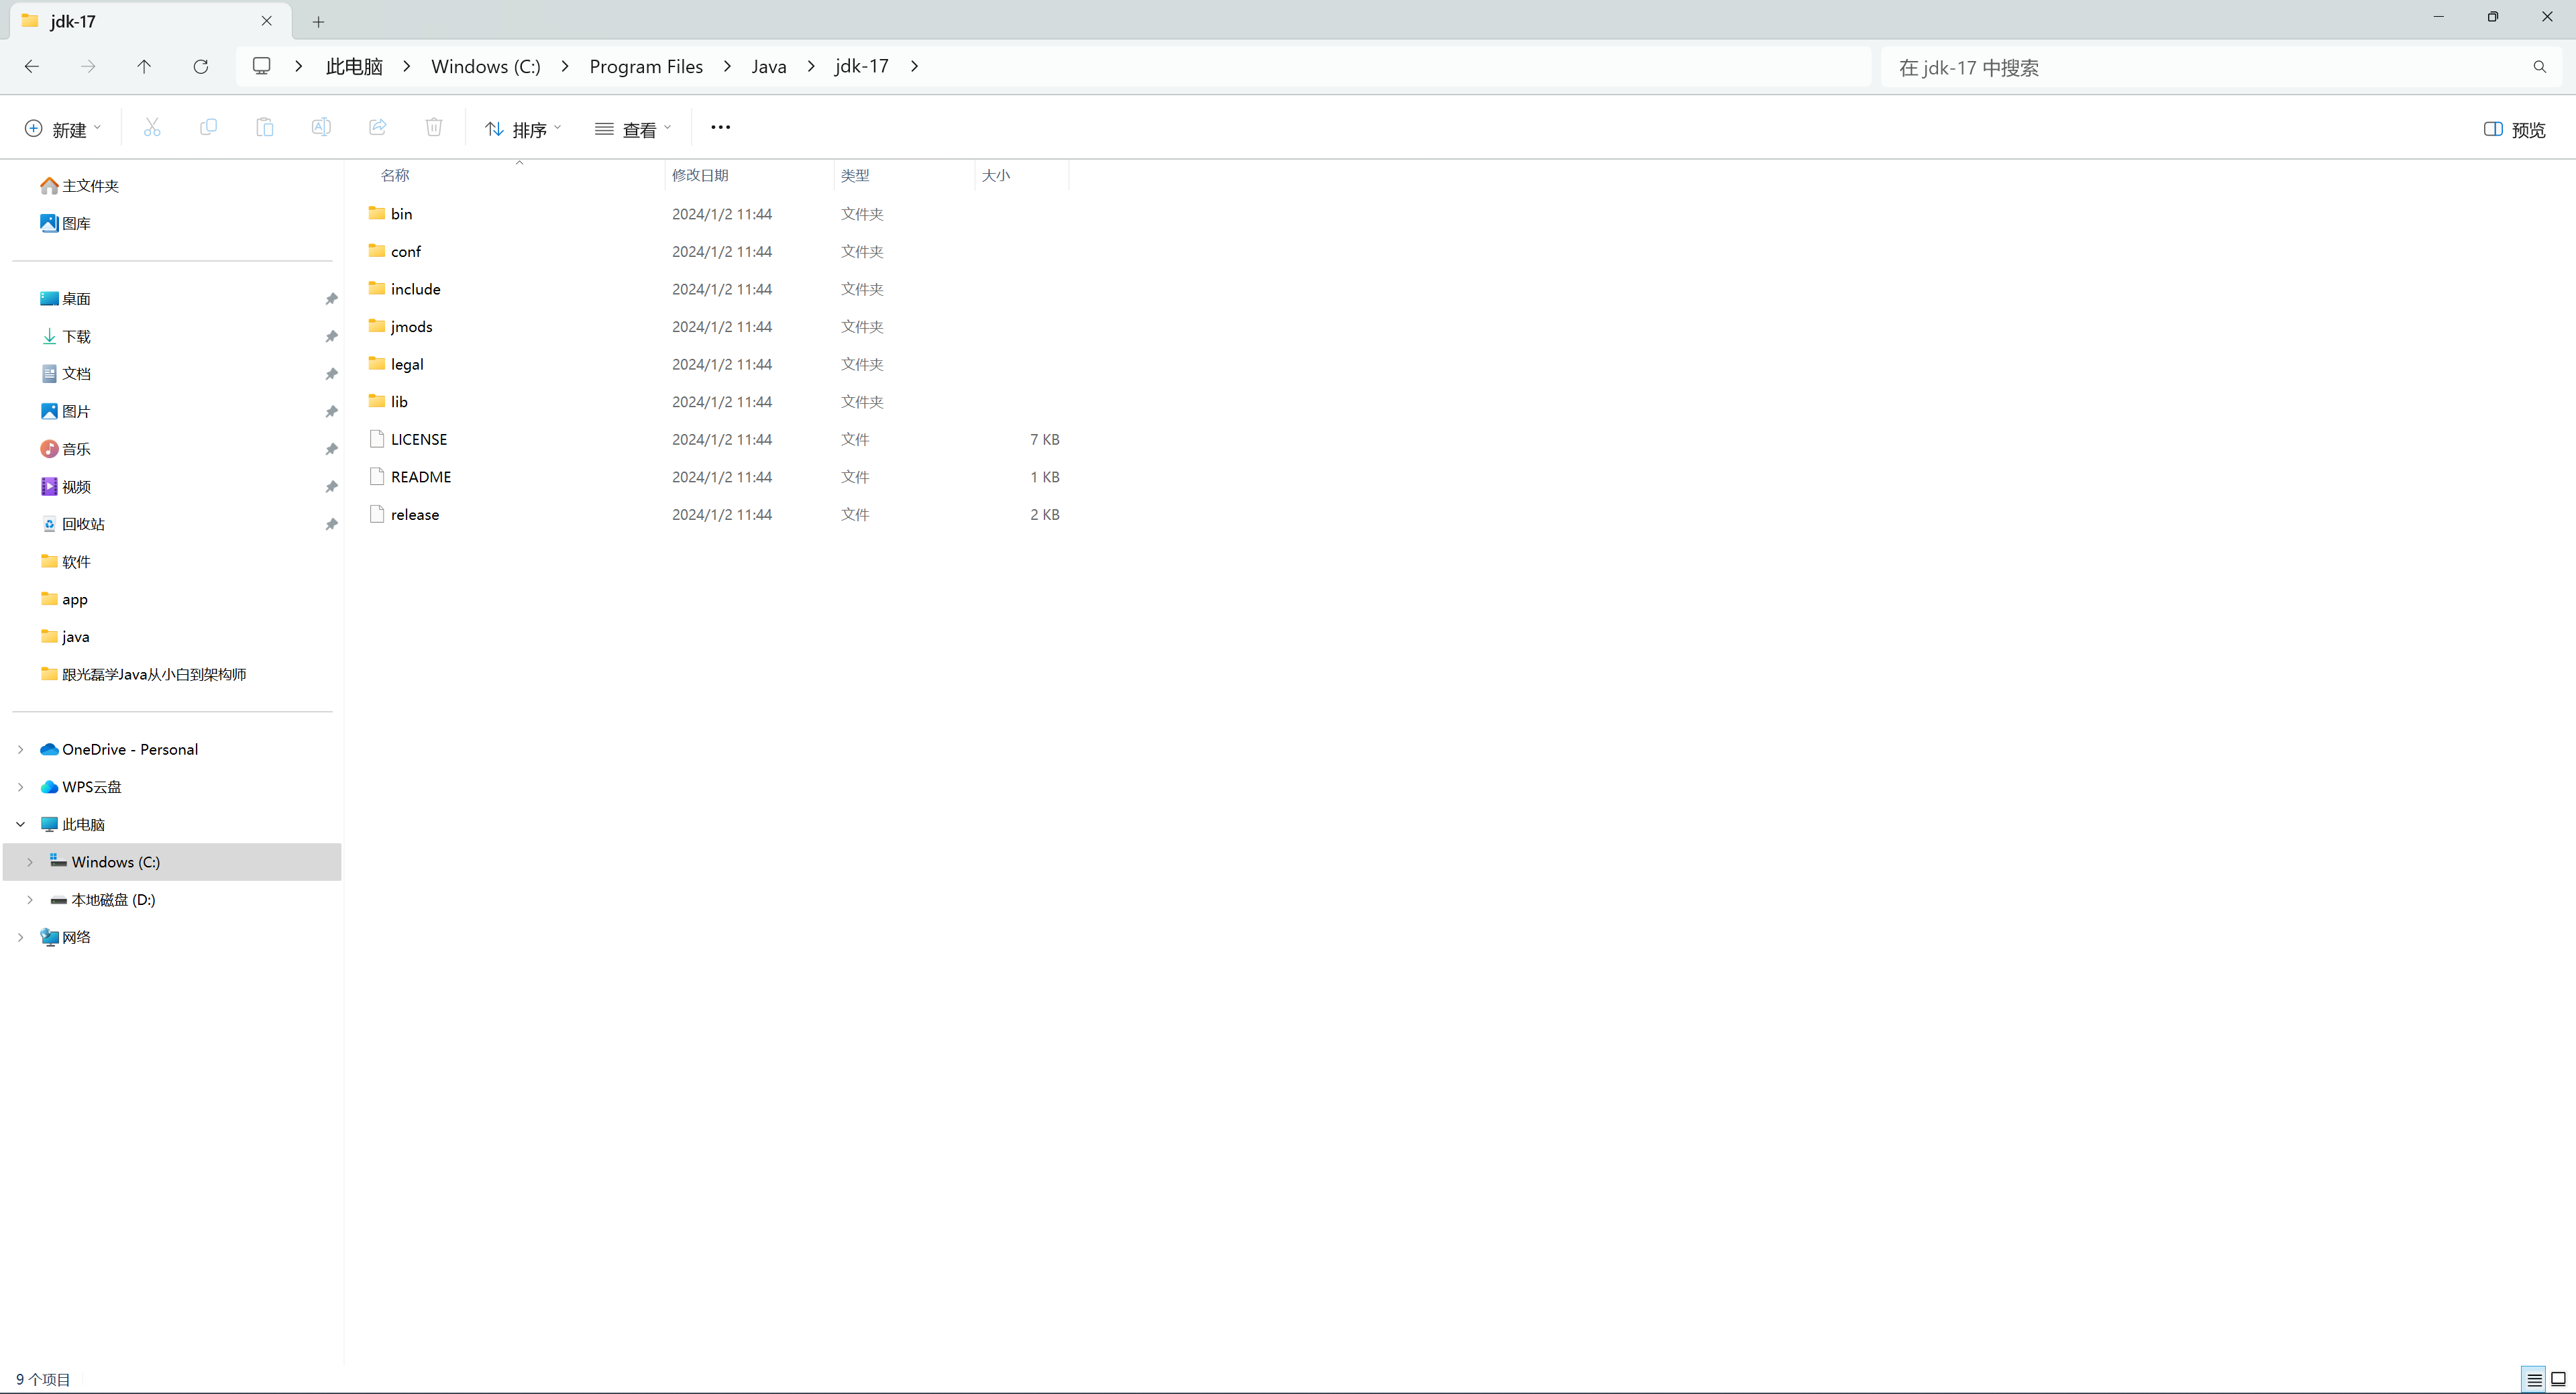Expand Windows (C:) in the tree

coord(30,862)
